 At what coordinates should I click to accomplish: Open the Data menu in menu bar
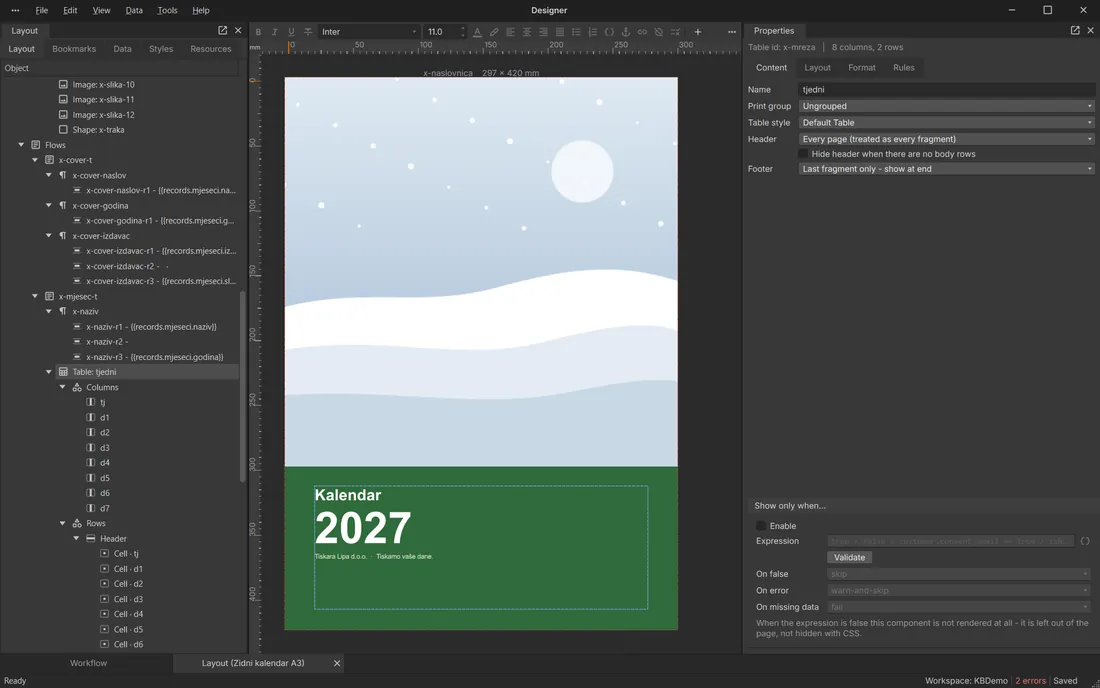pyautogui.click(x=134, y=11)
